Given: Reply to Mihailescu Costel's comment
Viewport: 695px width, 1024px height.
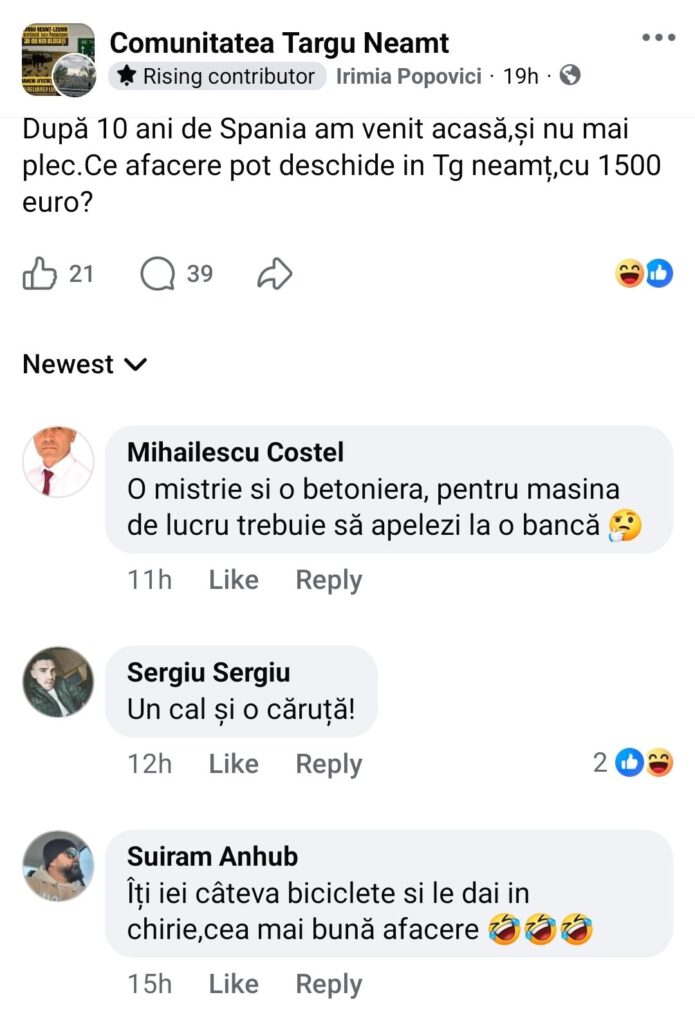Looking at the screenshot, I should click(x=328, y=580).
